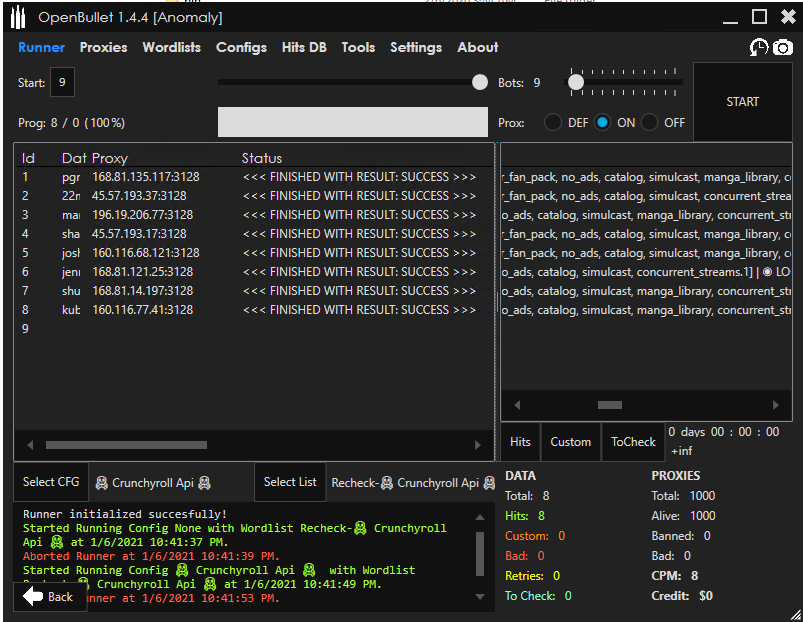The image size is (803, 622).
Task: Enable the DEF proxy option
Action: click(x=554, y=122)
